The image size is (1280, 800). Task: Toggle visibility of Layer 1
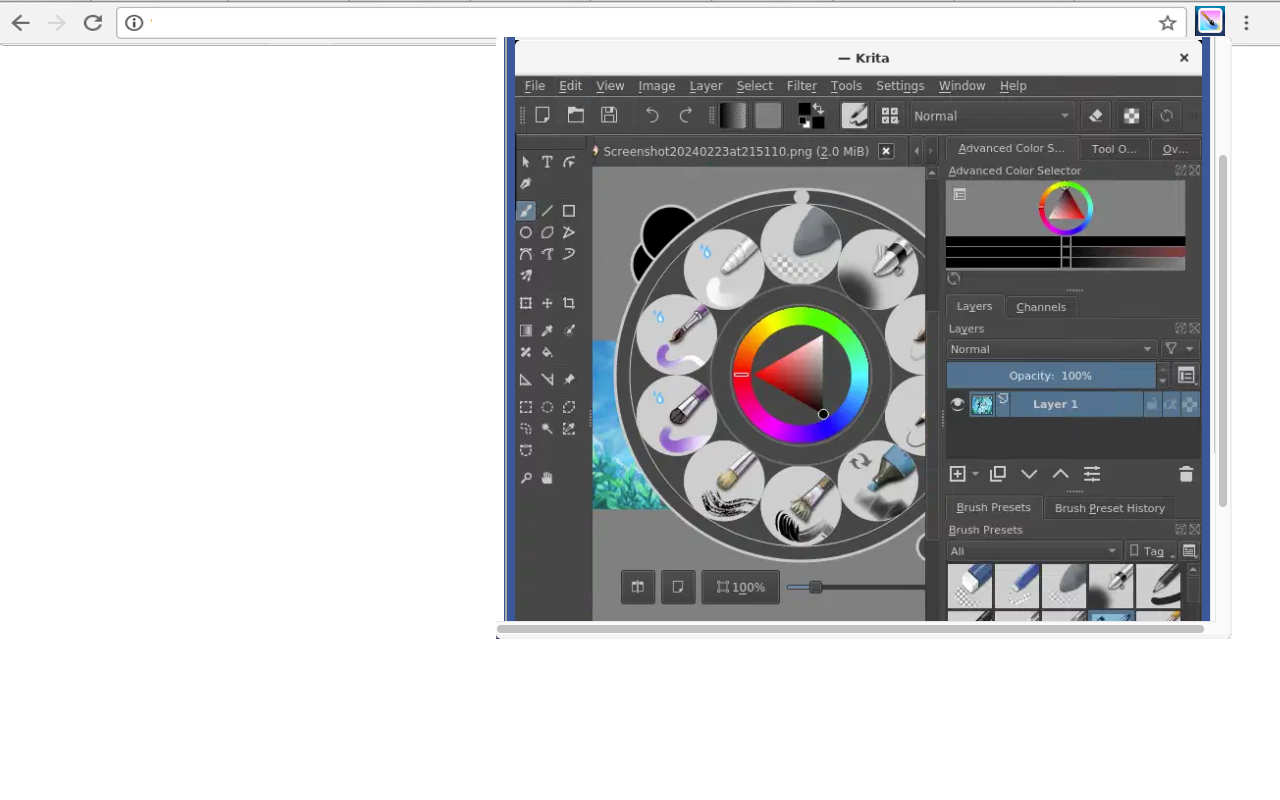click(957, 404)
